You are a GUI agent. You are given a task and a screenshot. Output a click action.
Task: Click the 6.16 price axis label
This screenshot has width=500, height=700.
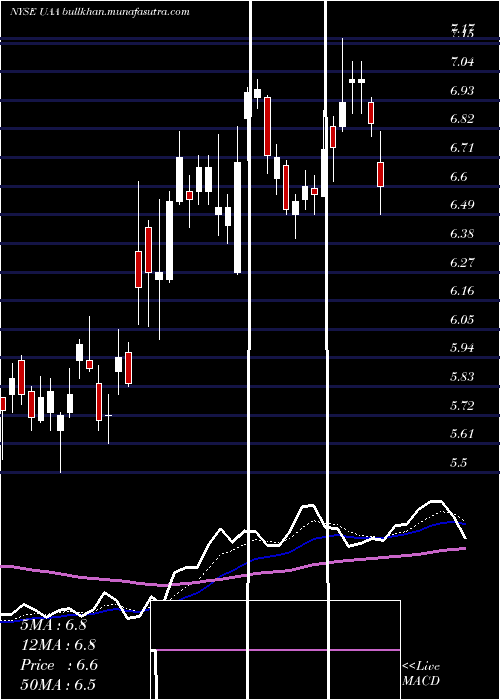click(462, 291)
